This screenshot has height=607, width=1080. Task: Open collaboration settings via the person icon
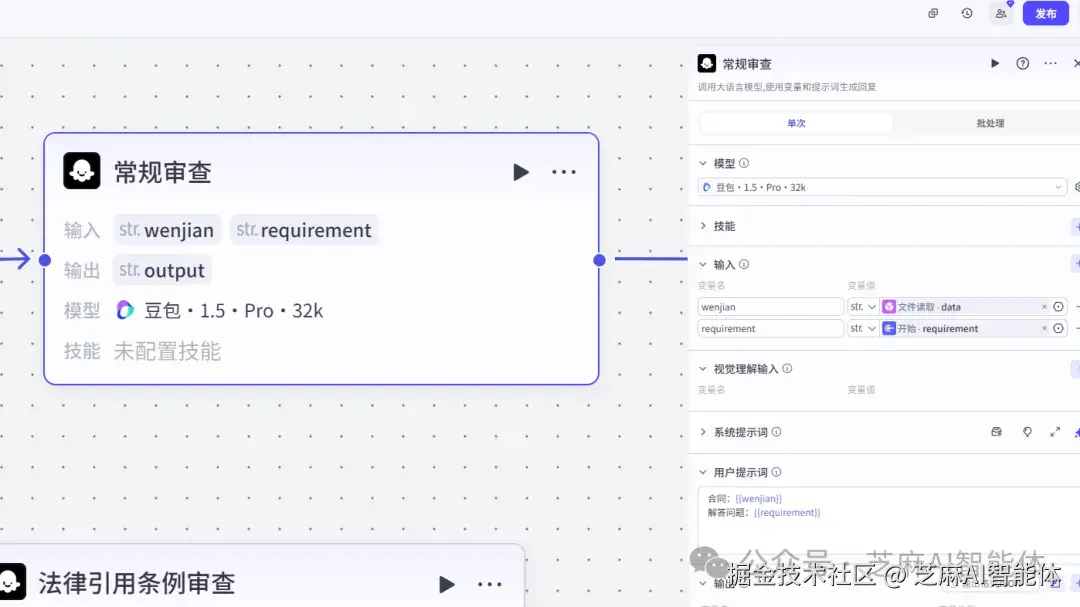(x=1001, y=13)
